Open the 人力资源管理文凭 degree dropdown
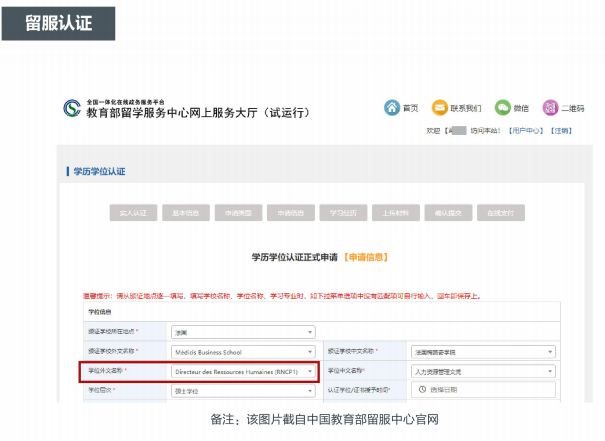 tap(483, 372)
